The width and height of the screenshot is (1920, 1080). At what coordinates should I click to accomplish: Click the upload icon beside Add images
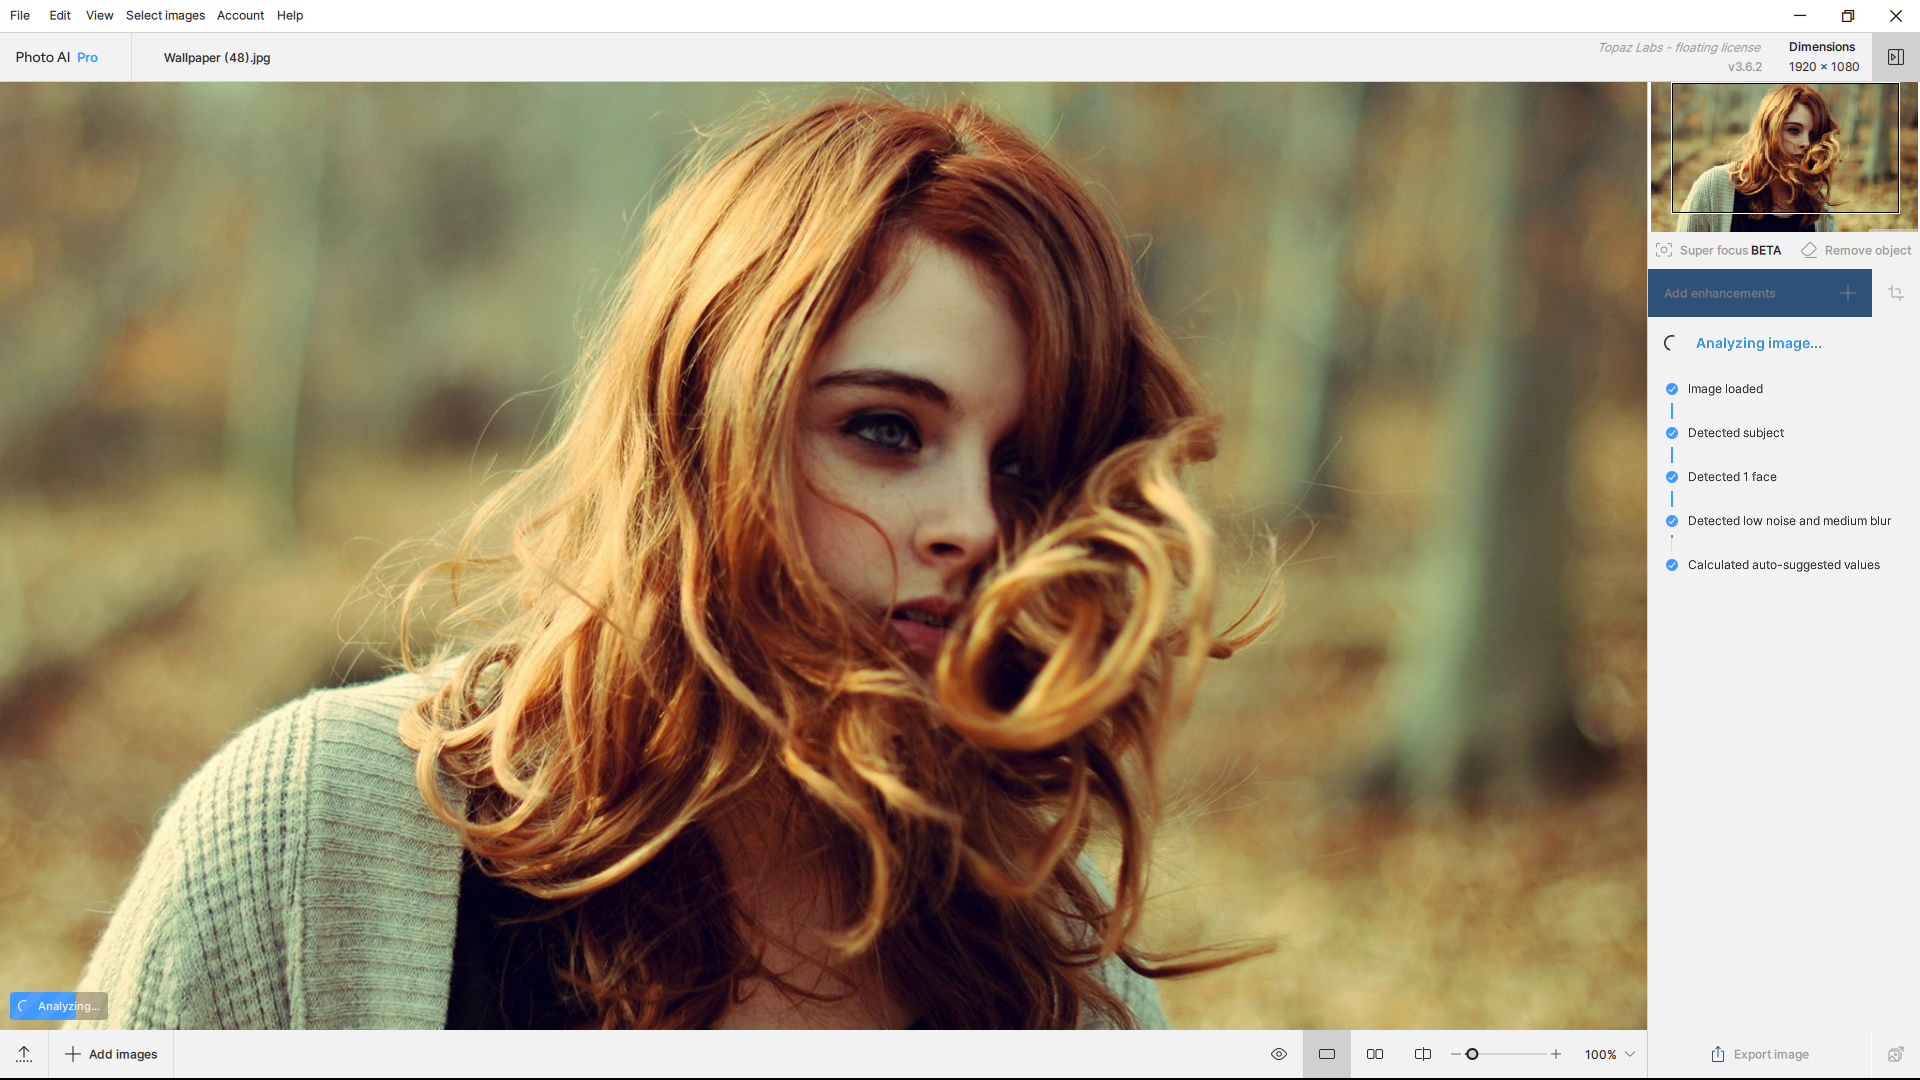24,1054
